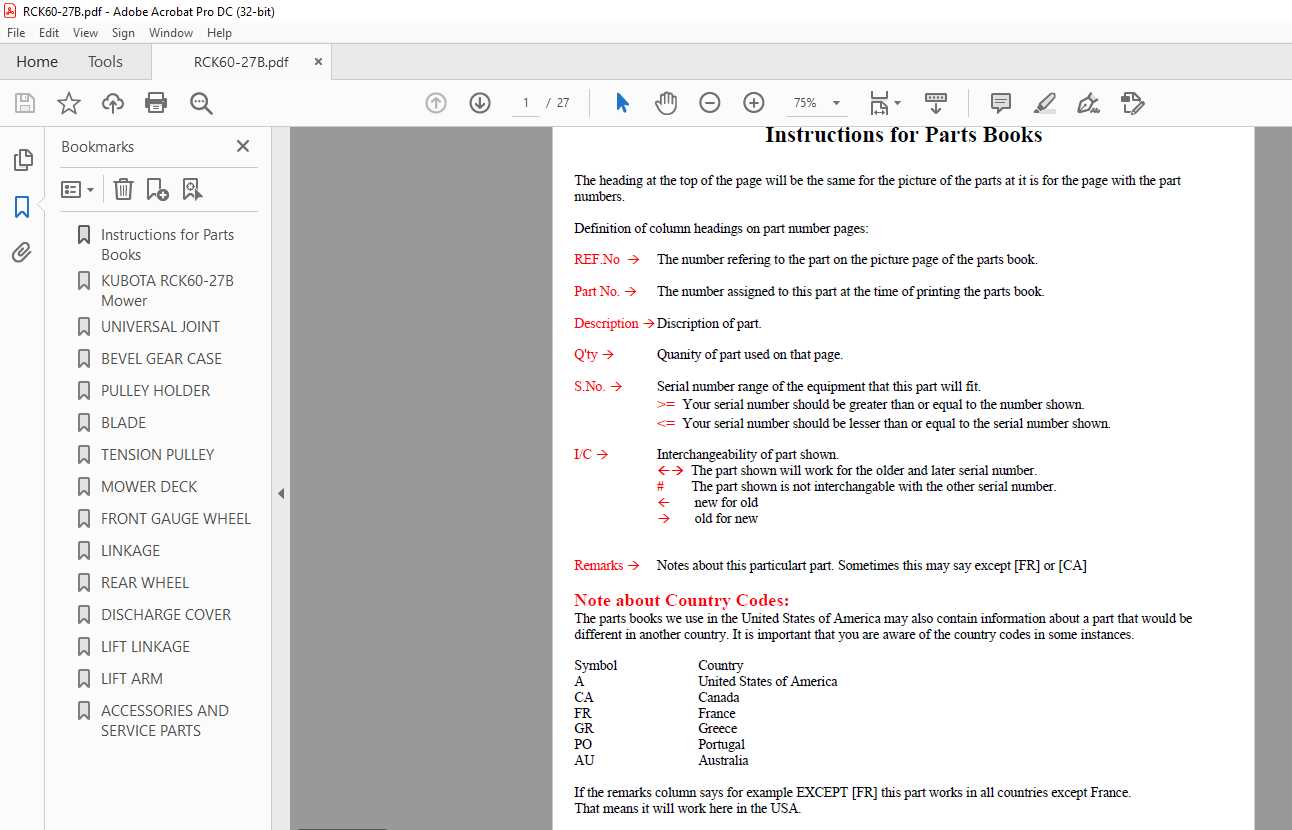This screenshot has height=830, width=1292.
Task: Click the horizontal scrollbar below the document
Action: coord(343,828)
